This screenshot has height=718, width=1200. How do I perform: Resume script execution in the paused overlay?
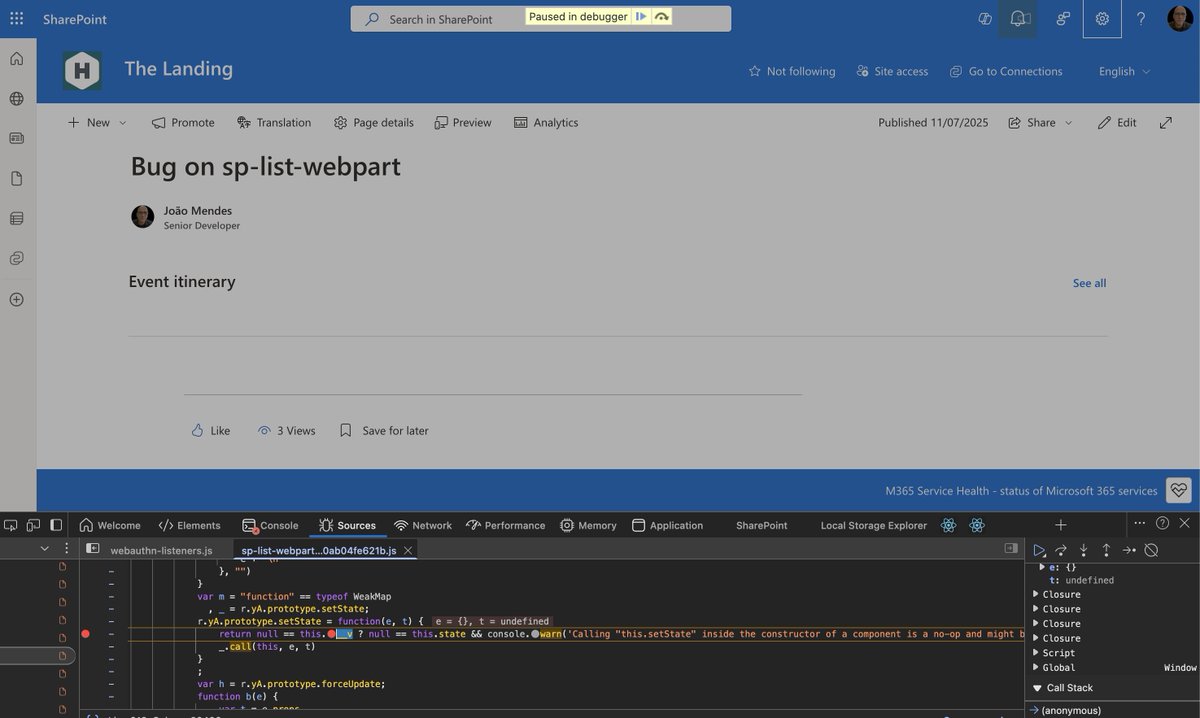(641, 17)
